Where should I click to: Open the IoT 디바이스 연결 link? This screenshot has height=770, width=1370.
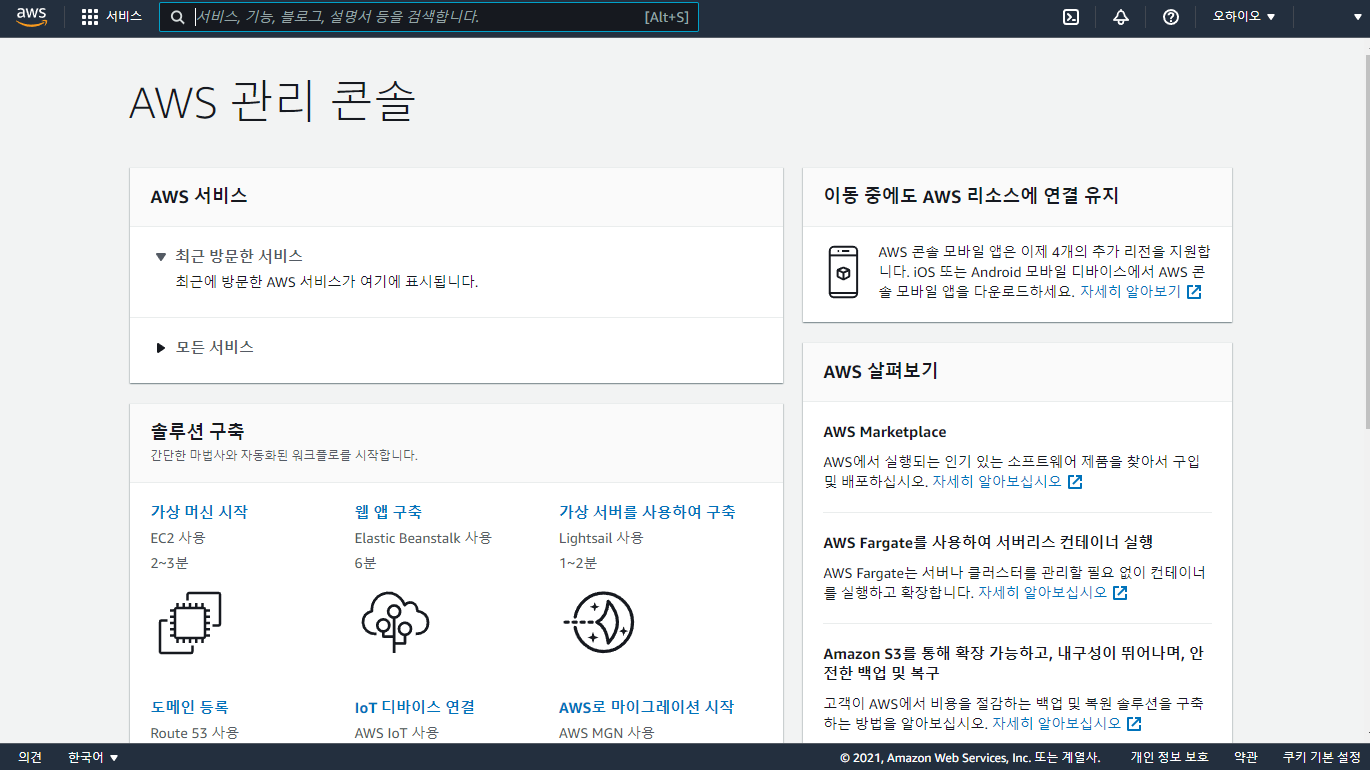pyautogui.click(x=414, y=707)
